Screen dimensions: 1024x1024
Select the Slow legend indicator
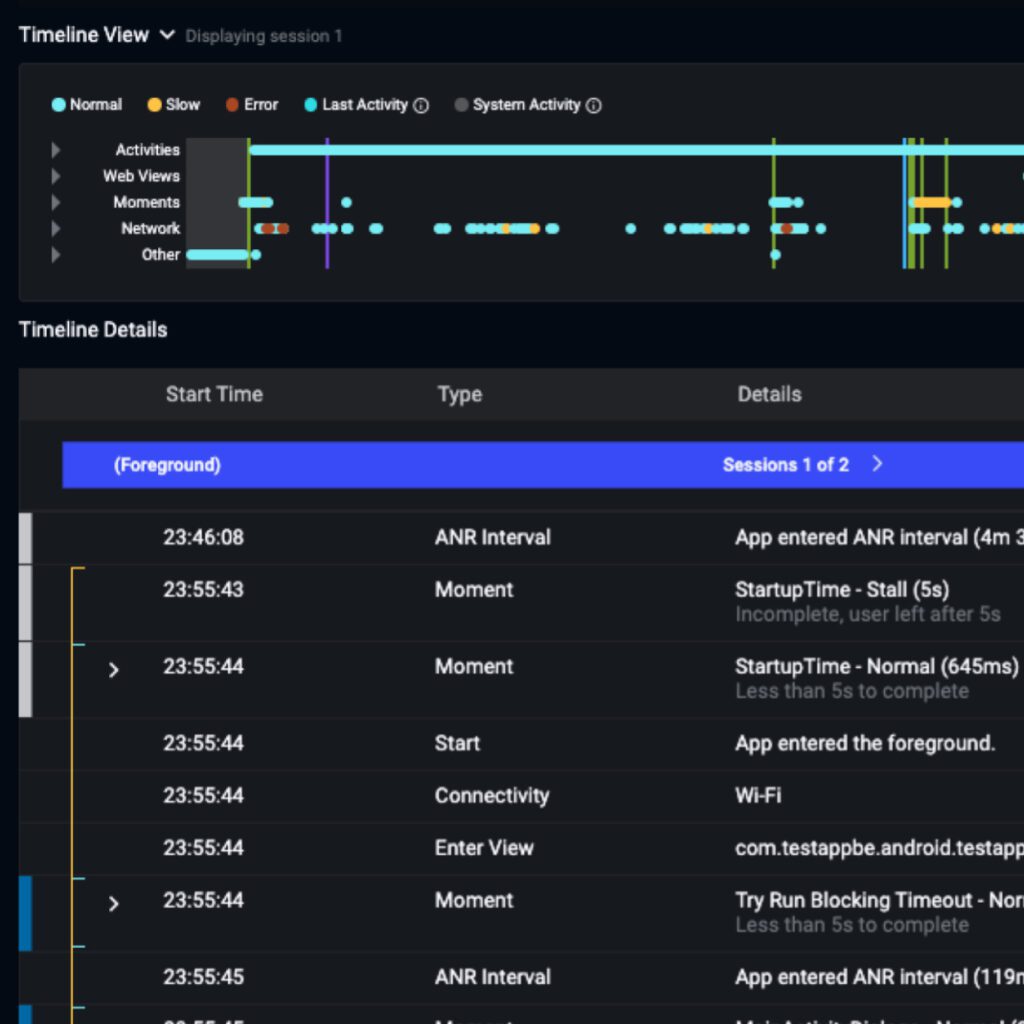click(x=152, y=105)
